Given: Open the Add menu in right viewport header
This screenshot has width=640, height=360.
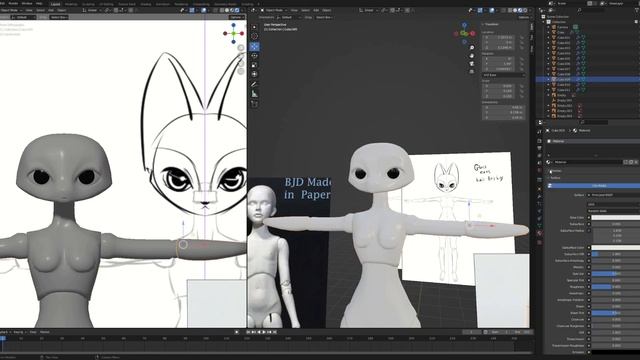Looking at the screenshot, I should pos(316,10).
